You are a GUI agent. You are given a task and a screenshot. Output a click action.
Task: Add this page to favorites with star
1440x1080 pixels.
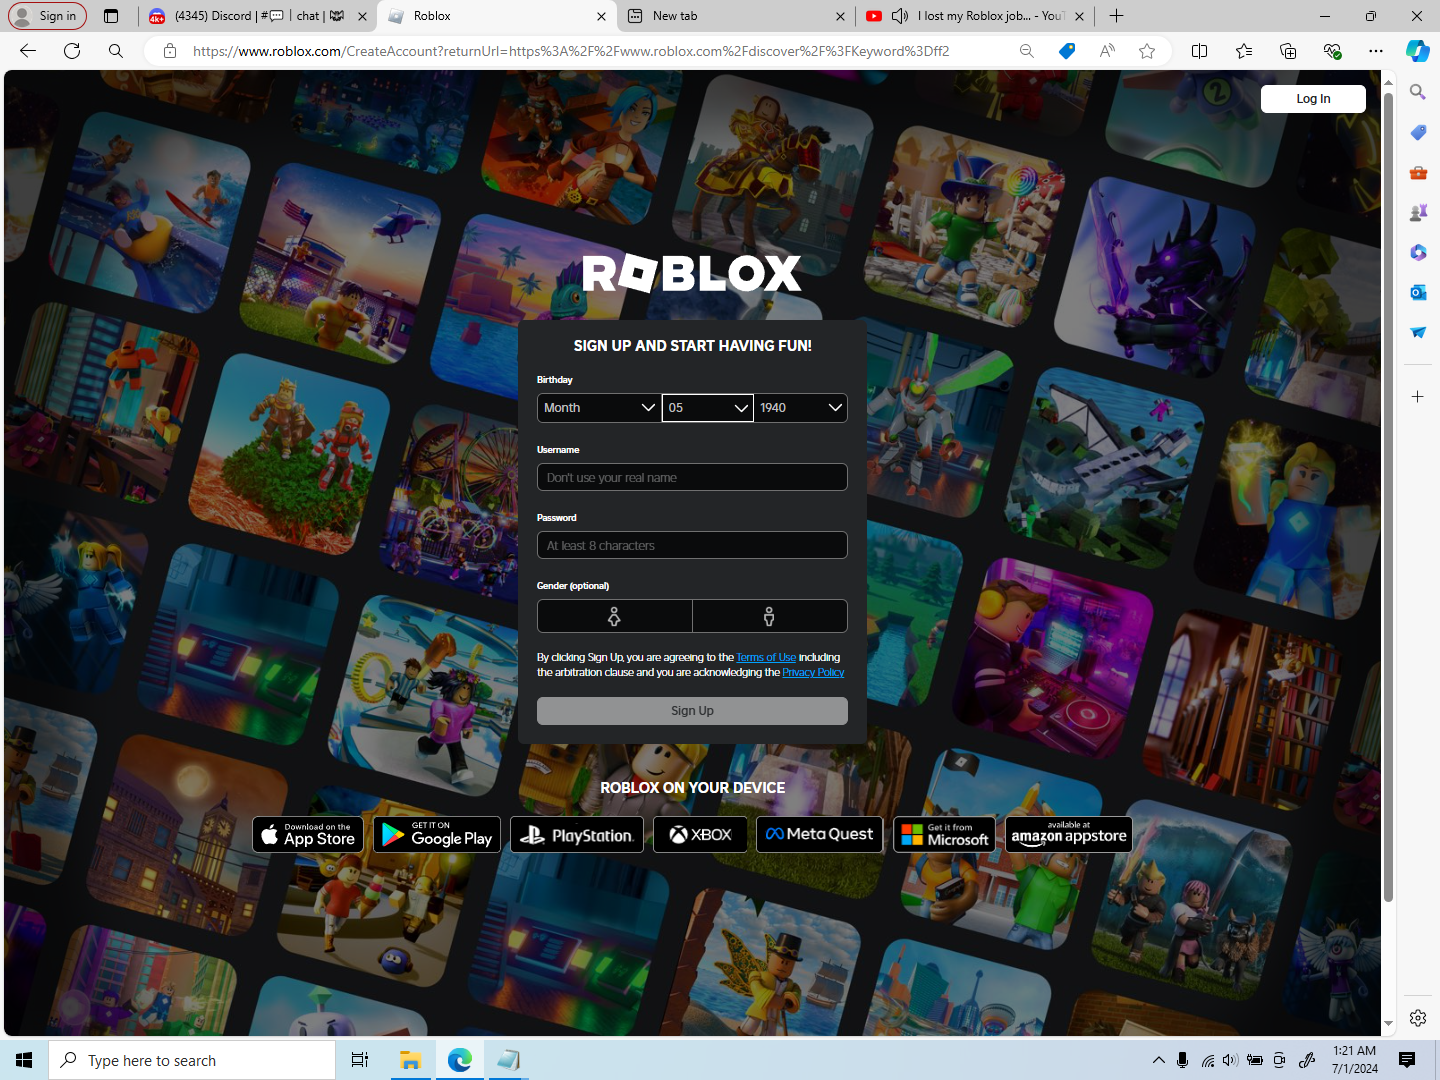pos(1147,51)
